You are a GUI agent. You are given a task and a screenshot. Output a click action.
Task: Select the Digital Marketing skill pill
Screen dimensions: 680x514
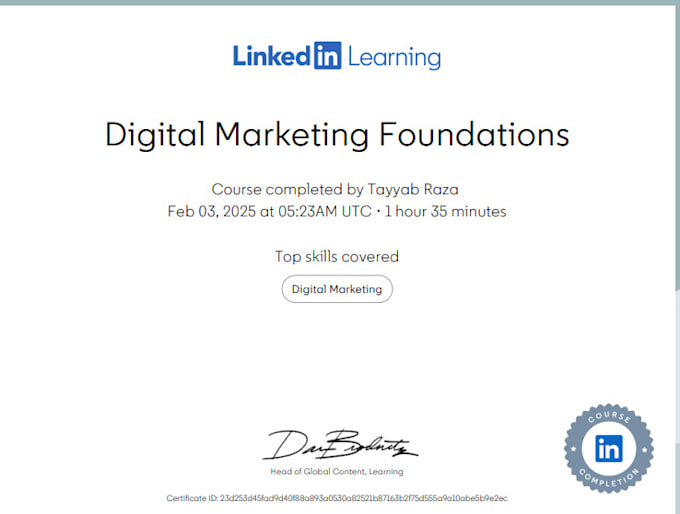337,289
